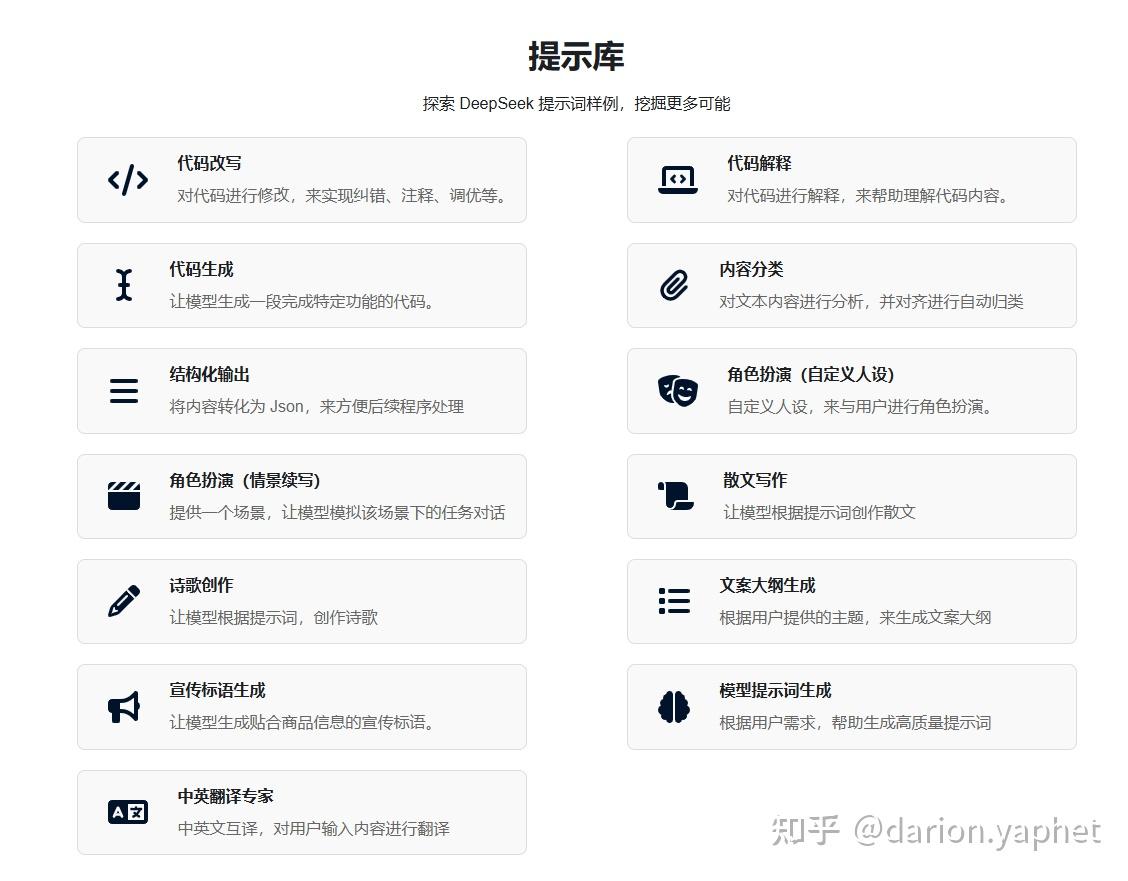Click the translation icon on 中英翻译专家 card
This screenshot has width=1128, height=881.
(126, 812)
